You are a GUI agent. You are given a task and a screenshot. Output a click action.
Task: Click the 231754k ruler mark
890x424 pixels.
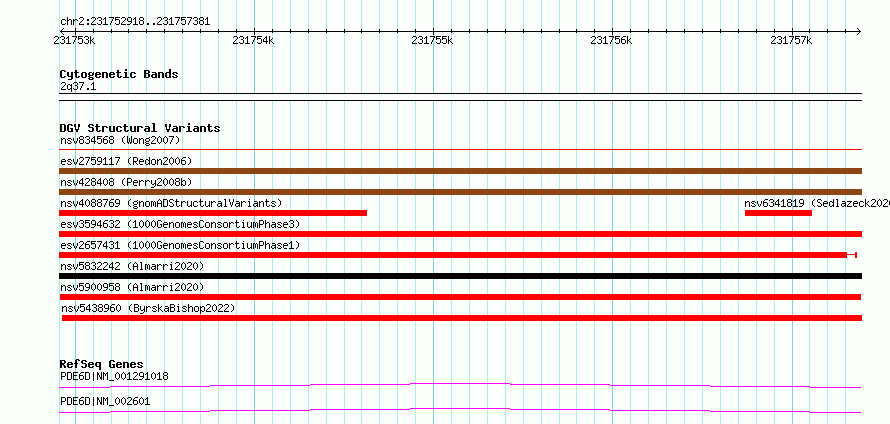(253, 40)
